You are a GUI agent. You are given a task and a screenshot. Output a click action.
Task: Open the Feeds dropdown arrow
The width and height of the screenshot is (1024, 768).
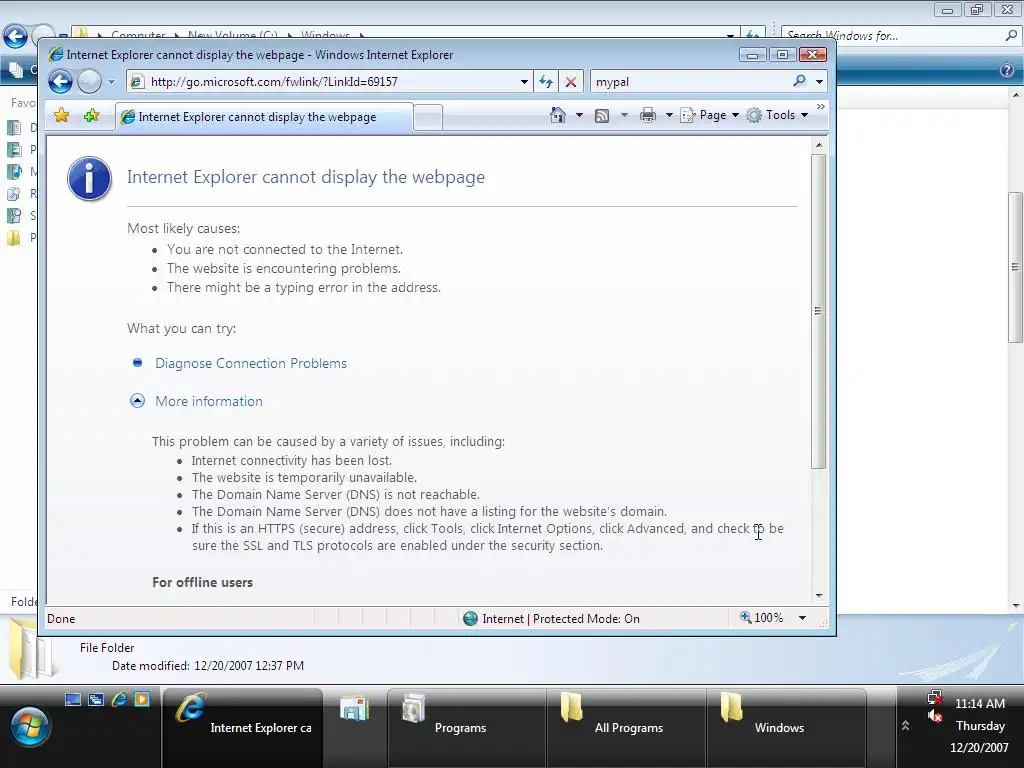tap(624, 116)
